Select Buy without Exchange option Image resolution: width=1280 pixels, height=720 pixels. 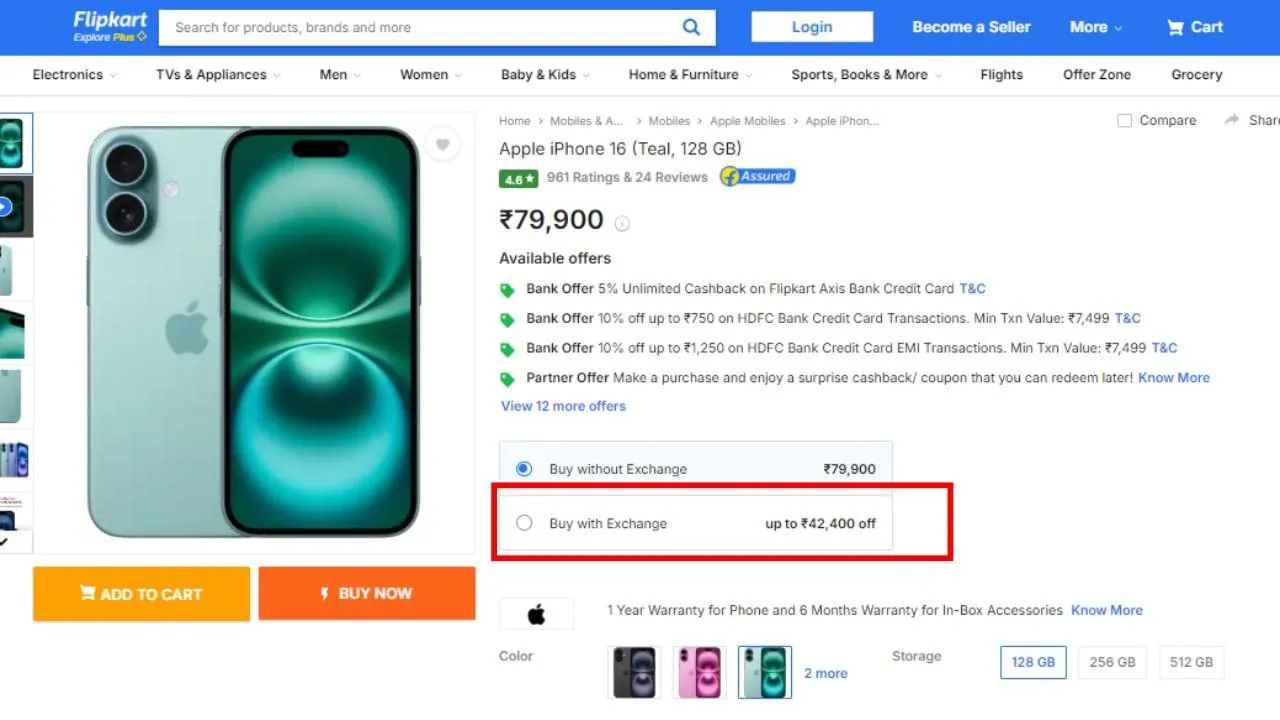coord(524,468)
